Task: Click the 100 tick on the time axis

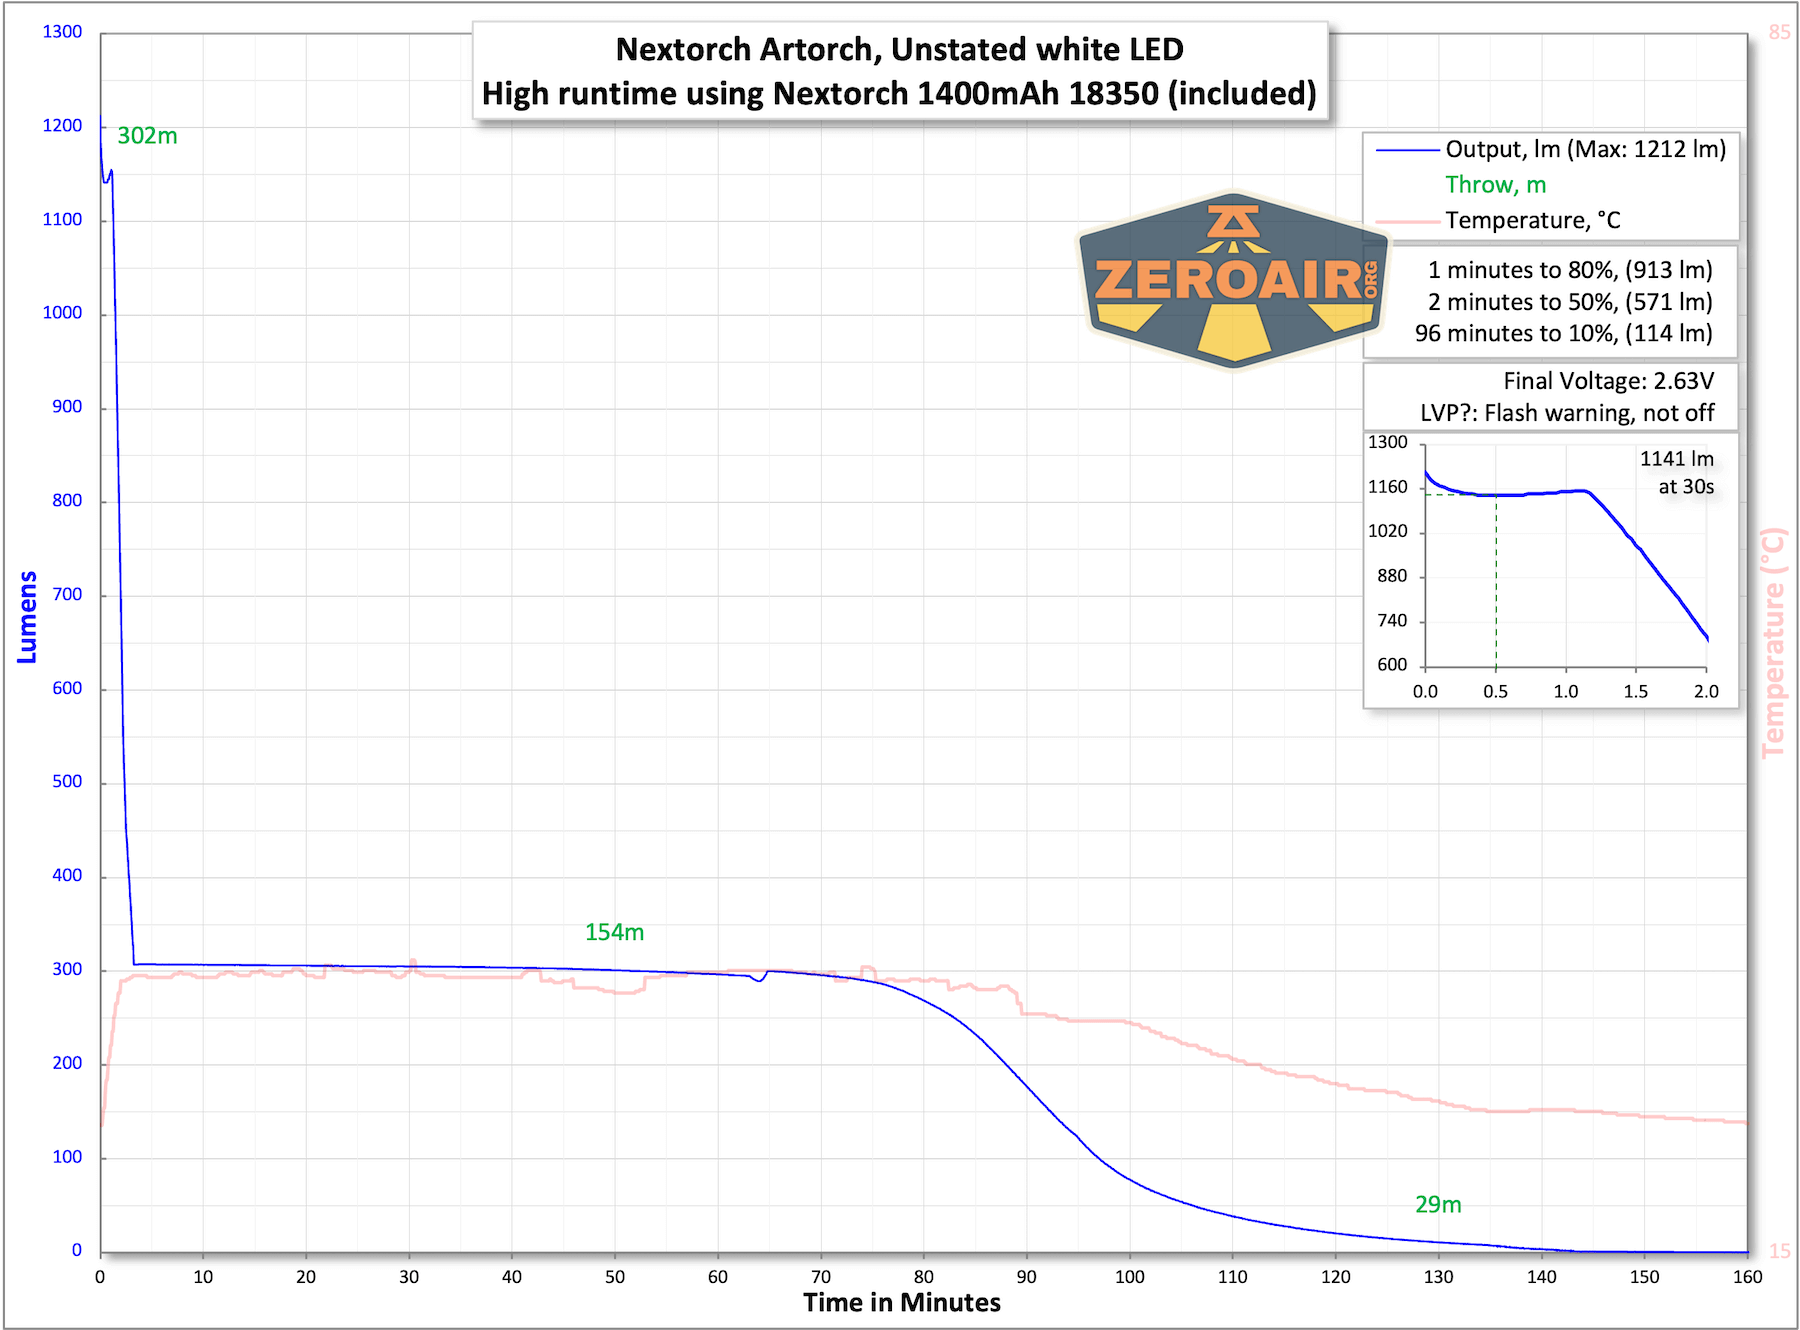Action: point(1129,1277)
